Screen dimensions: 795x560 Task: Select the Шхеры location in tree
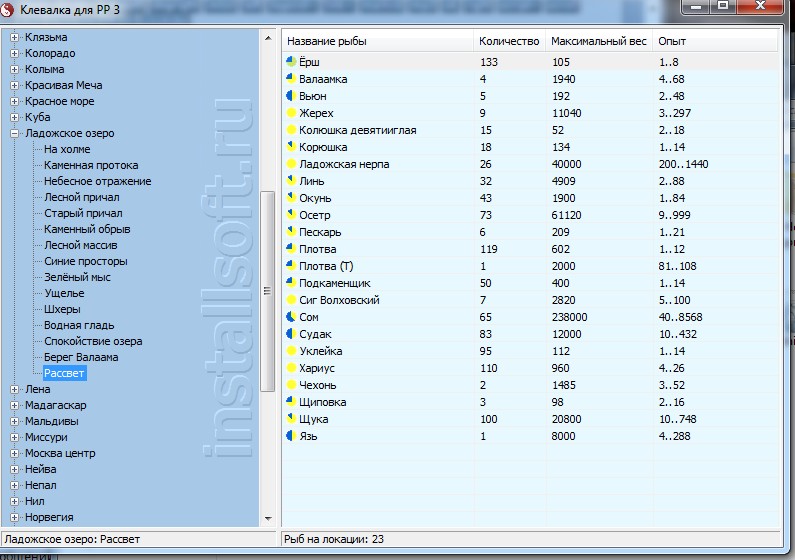click(62, 309)
